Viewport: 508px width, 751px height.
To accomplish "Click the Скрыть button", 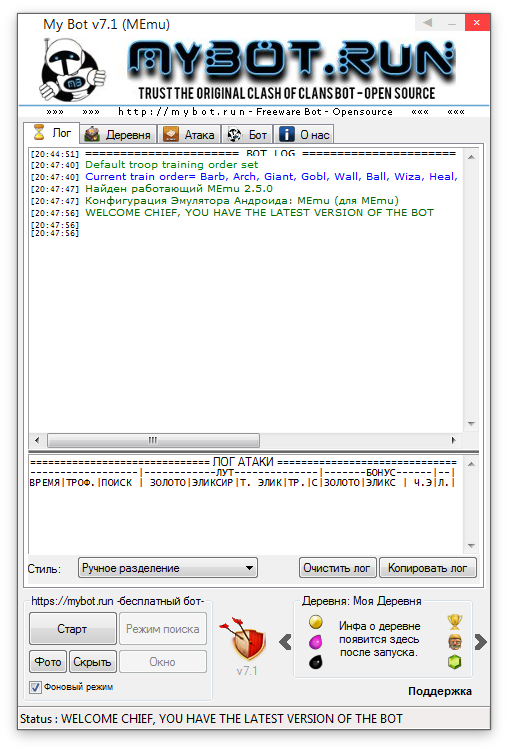I will pos(92,661).
